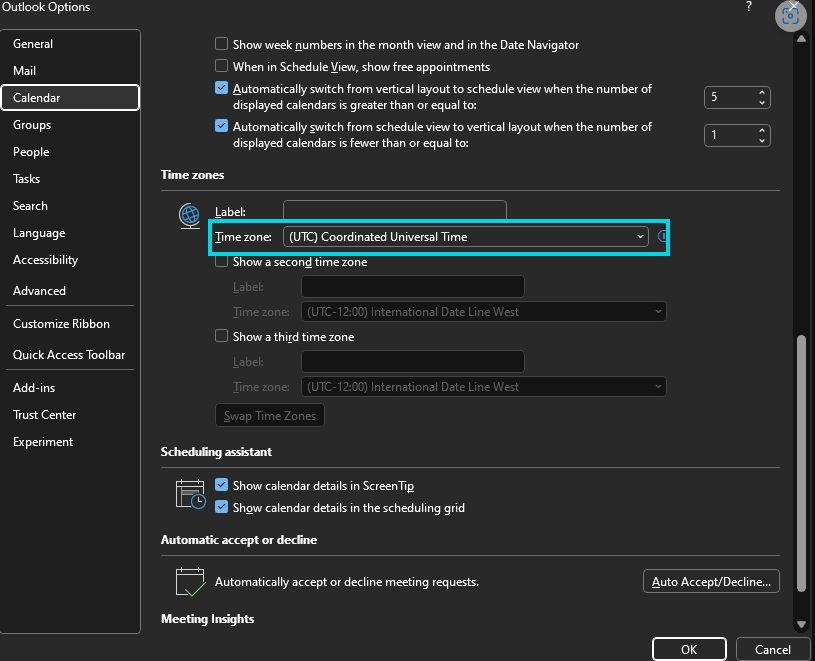
Task: Open the primary Time zone dropdown (UTC)
Action: [466, 237]
